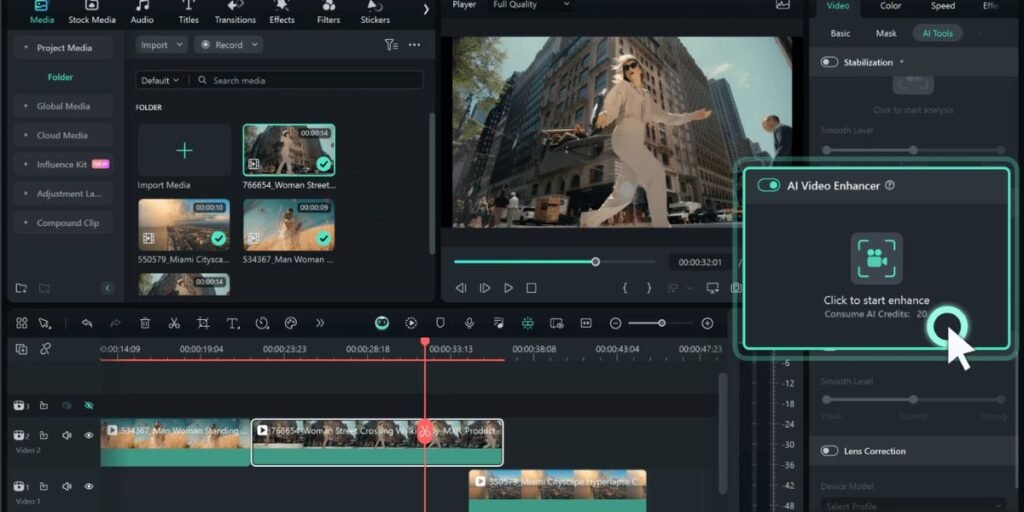Image resolution: width=1024 pixels, height=512 pixels.
Task: Click the render preview dotted-circle icon
Action: (x=411, y=323)
